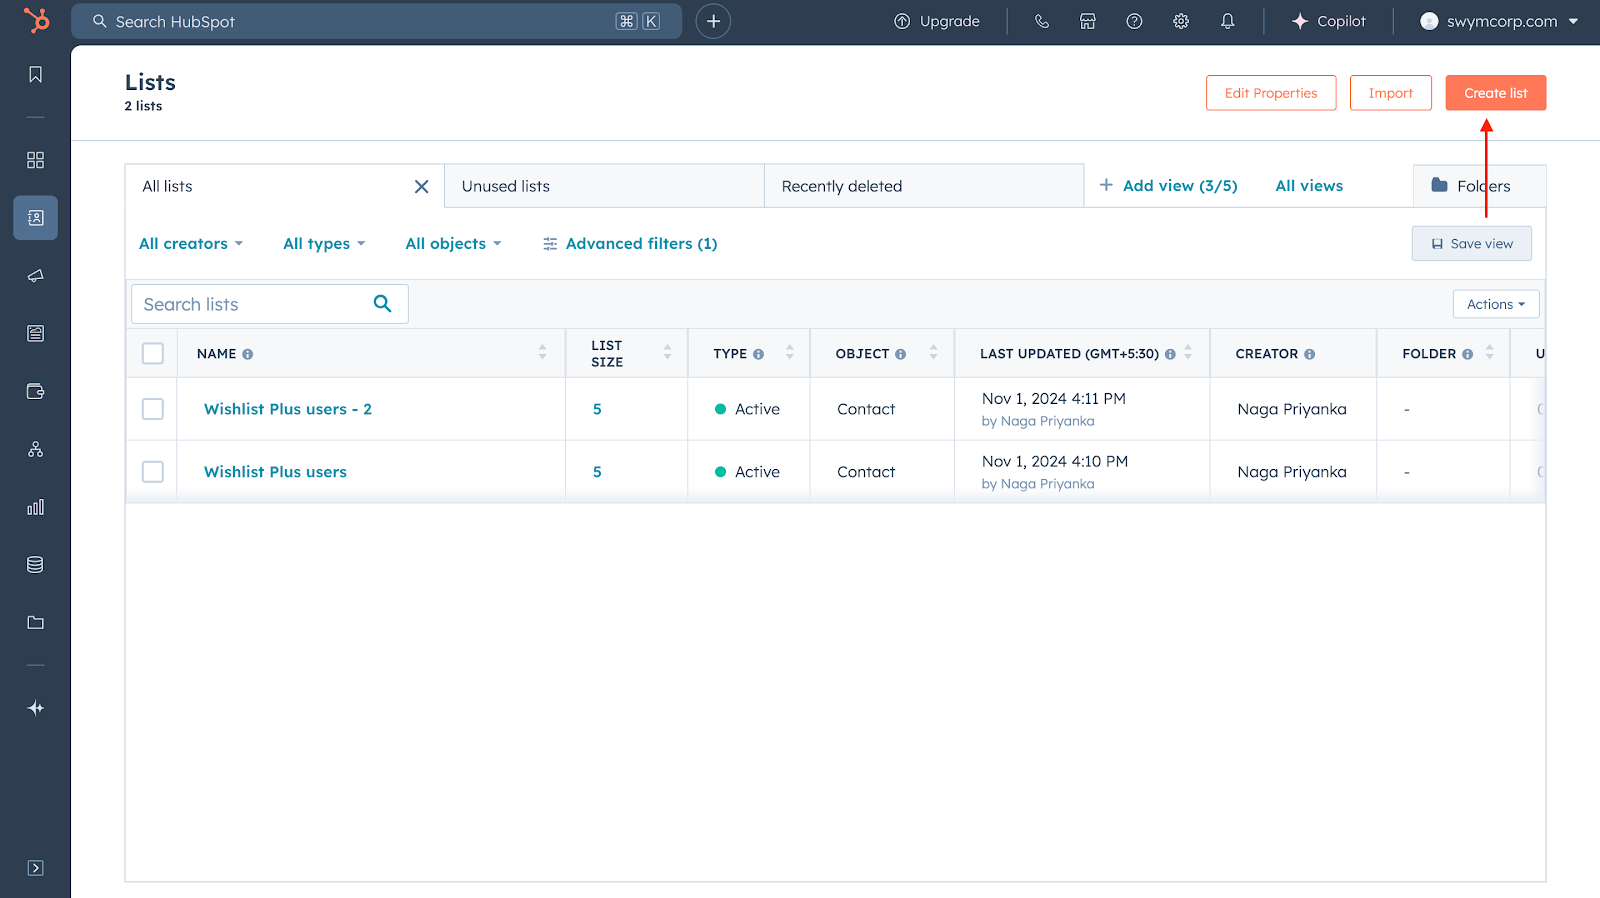
Task: Sort by NAME column arrows
Action: pyautogui.click(x=543, y=352)
